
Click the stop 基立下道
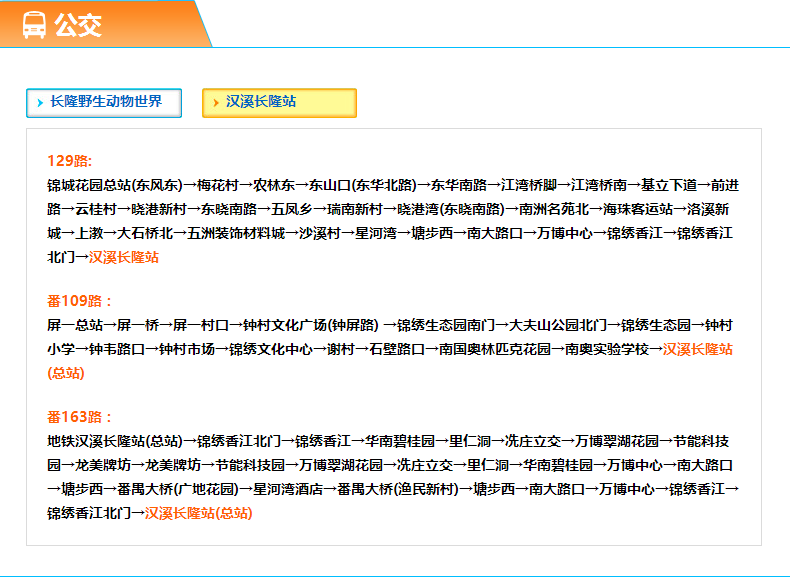pyautogui.click(x=669, y=185)
